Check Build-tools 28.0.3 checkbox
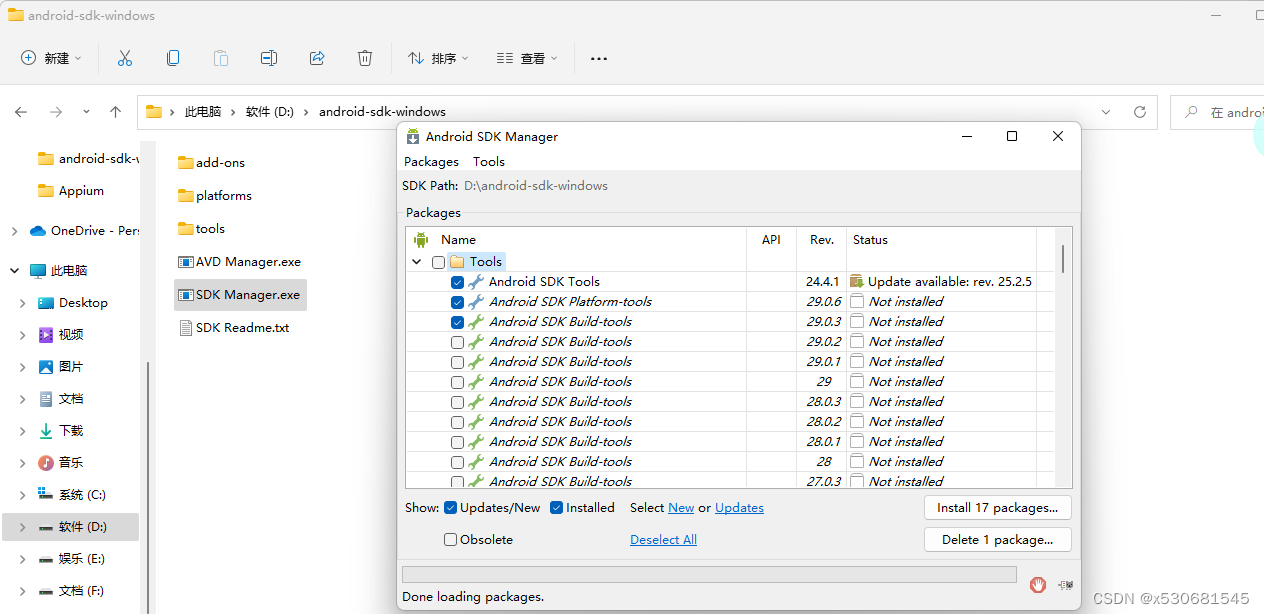 pos(457,402)
